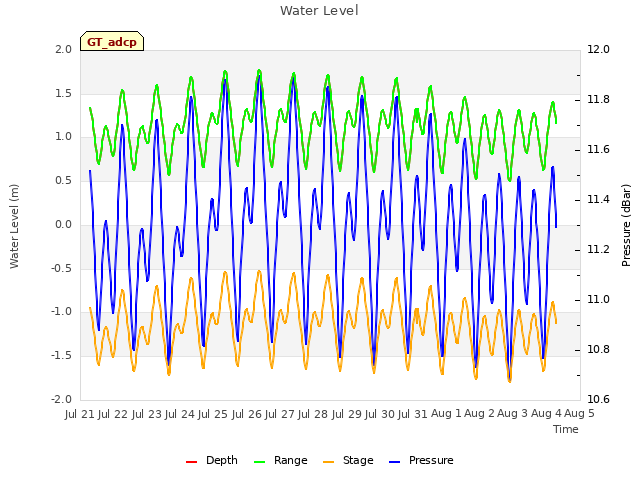Click the 11.8 pressure tick
This screenshot has height=480, width=640.
[x=598, y=100]
